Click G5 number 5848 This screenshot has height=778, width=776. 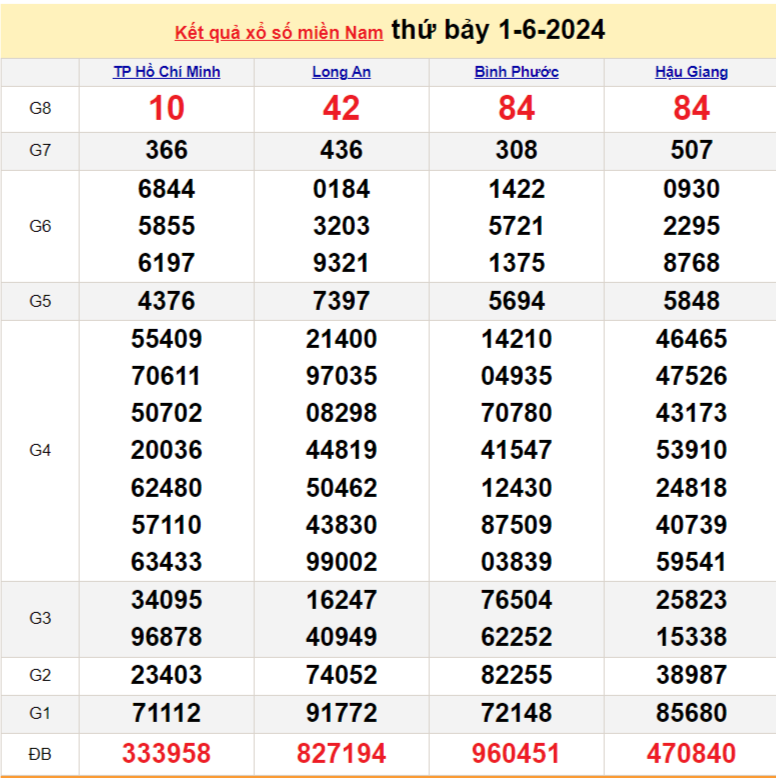coord(692,301)
